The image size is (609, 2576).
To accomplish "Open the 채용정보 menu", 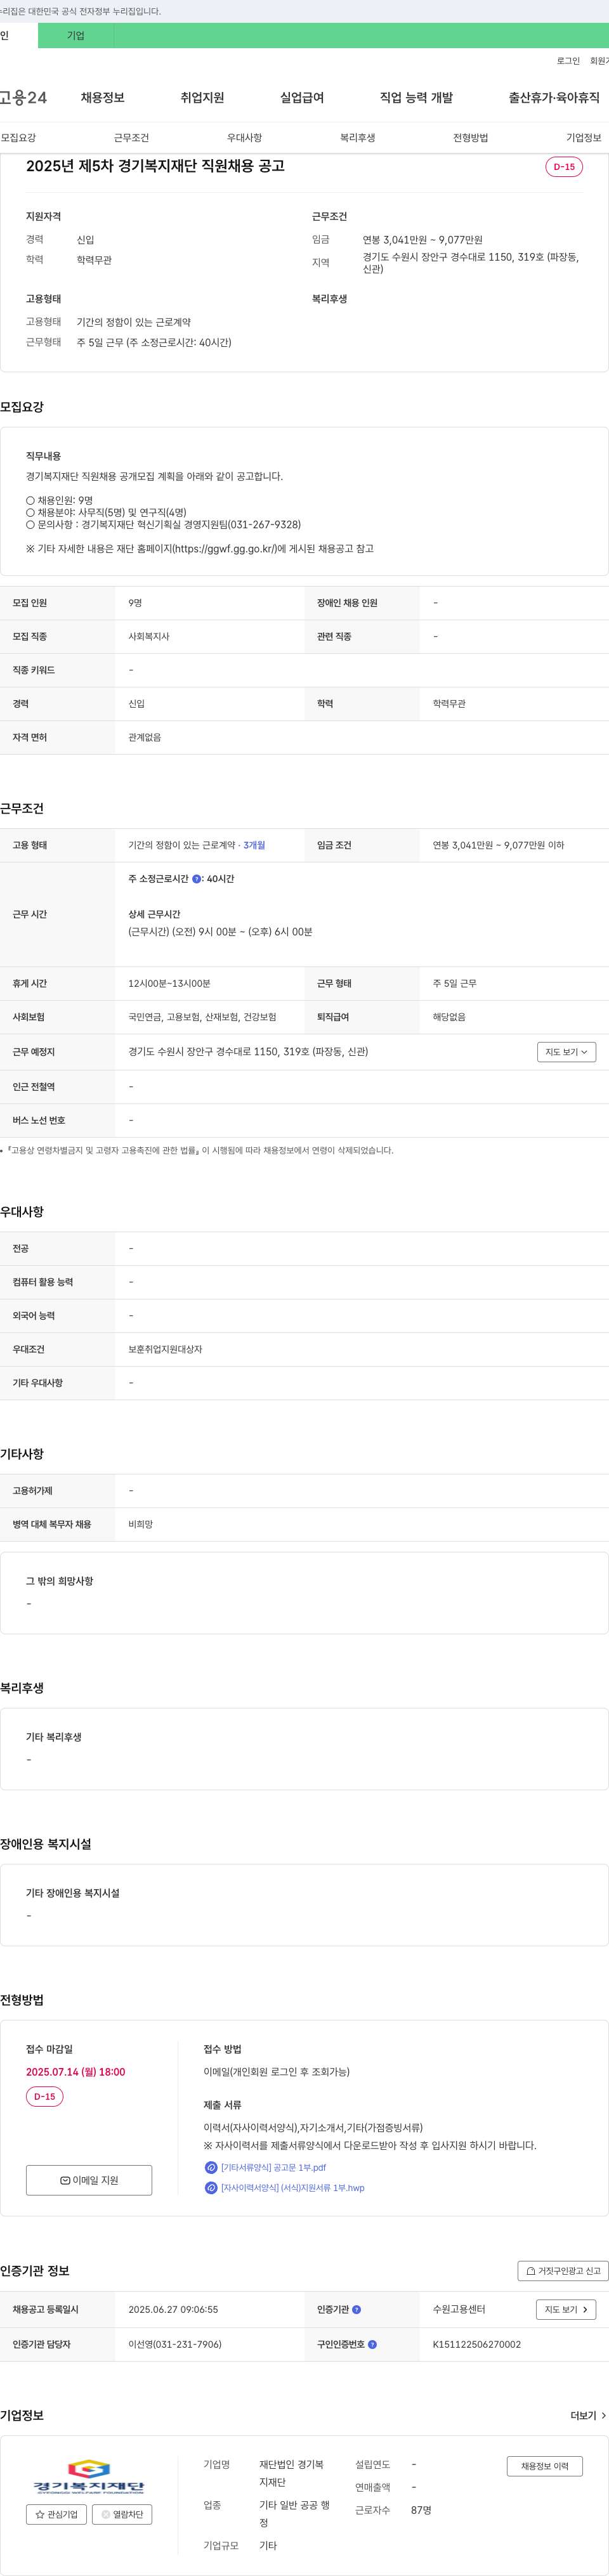I will pos(103,98).
